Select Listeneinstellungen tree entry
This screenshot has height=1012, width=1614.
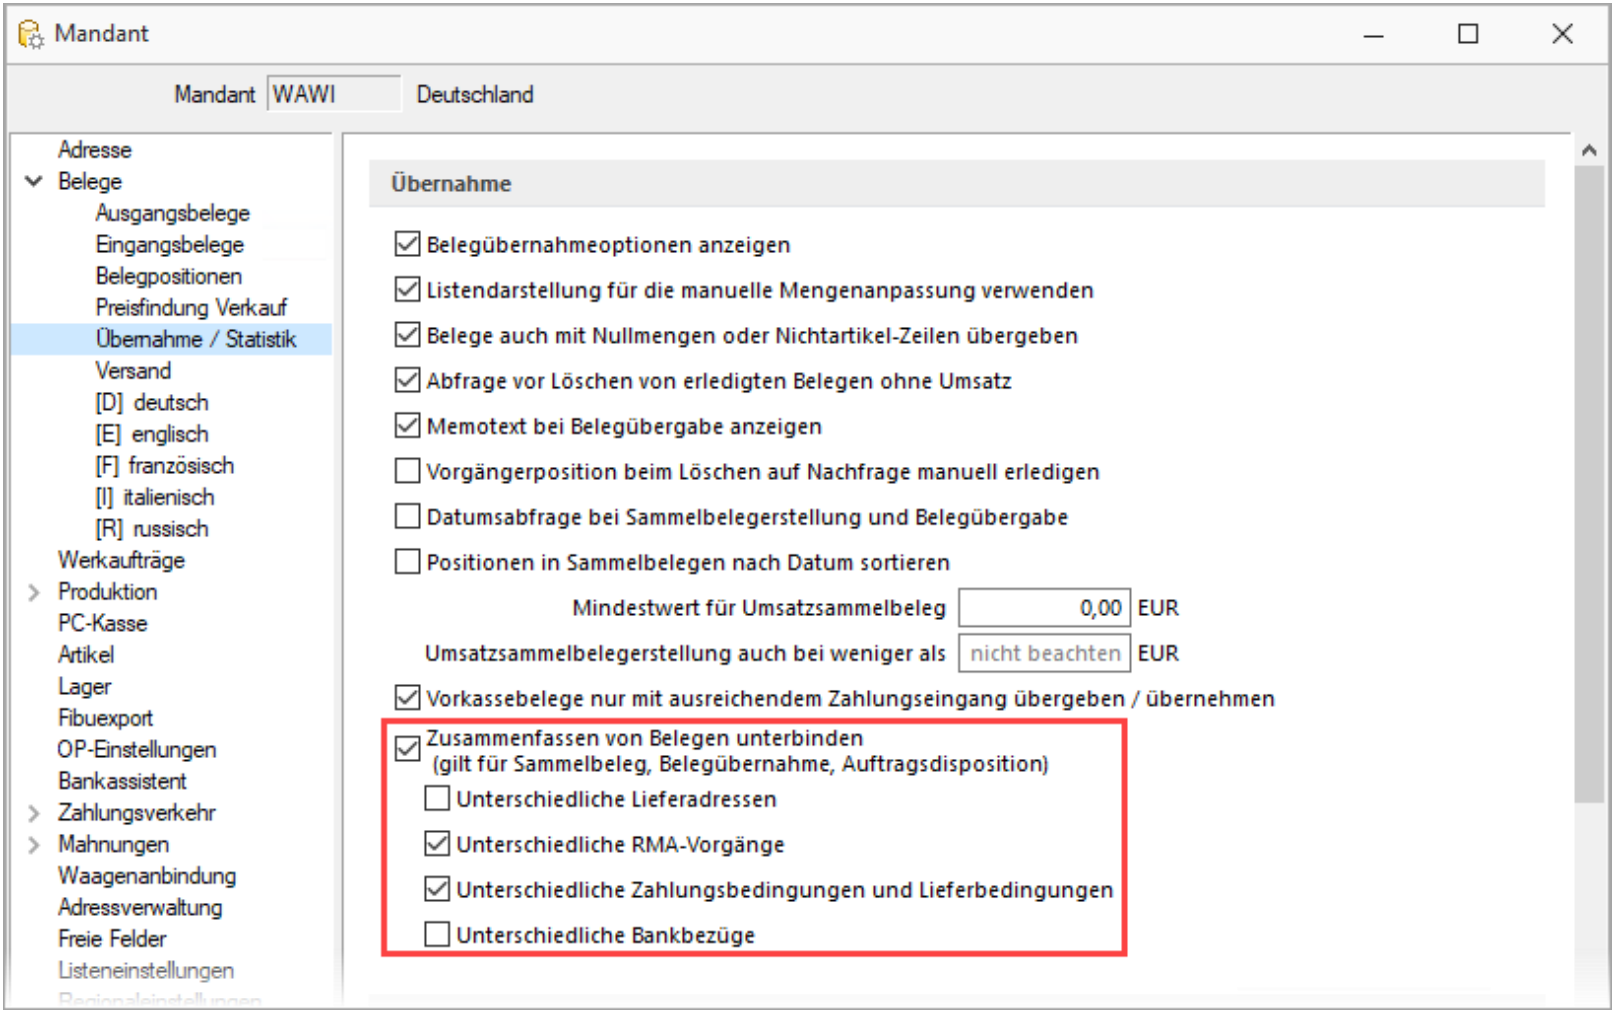coord(146,970)
